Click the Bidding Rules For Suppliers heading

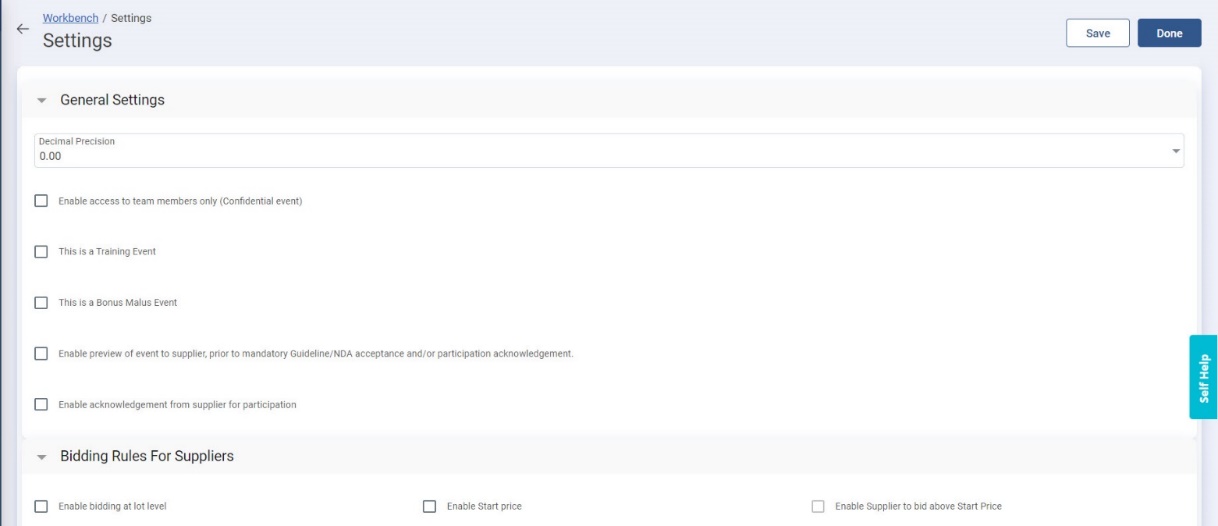pos(147,456)
